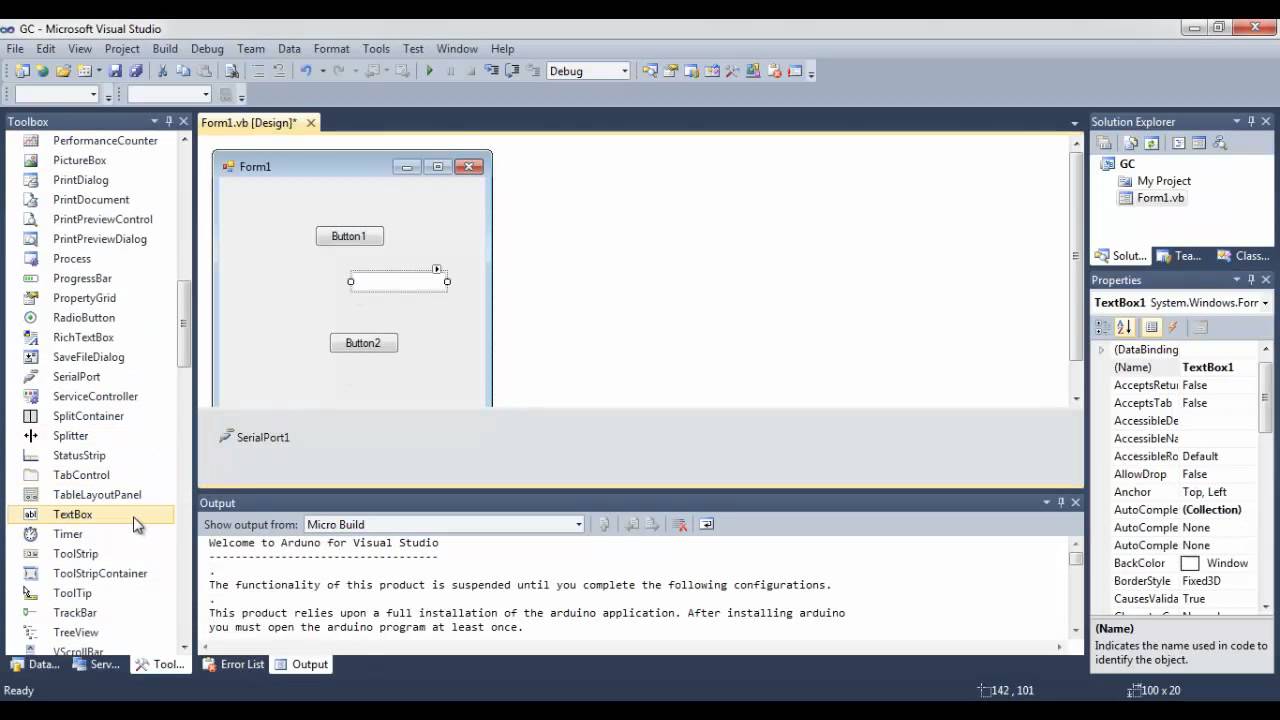Toggle auto-hide pin on Properties panel
The image size is (1280, 720).
pos(1251,280)
